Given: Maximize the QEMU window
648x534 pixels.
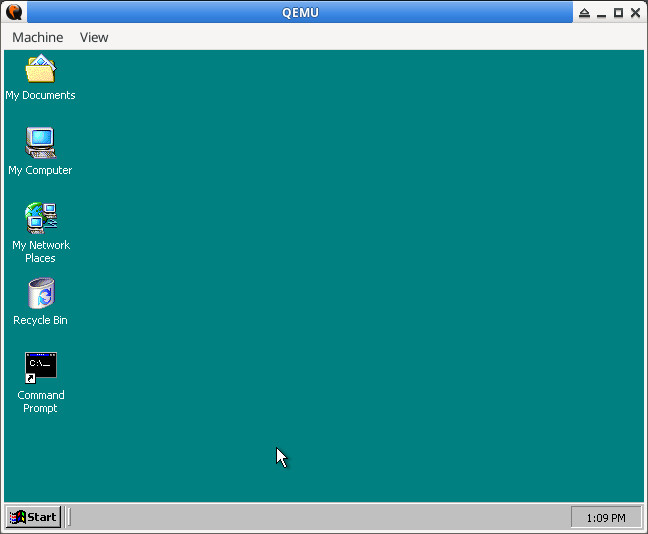Looking at the screenshot, I should (x=618, y=13).
